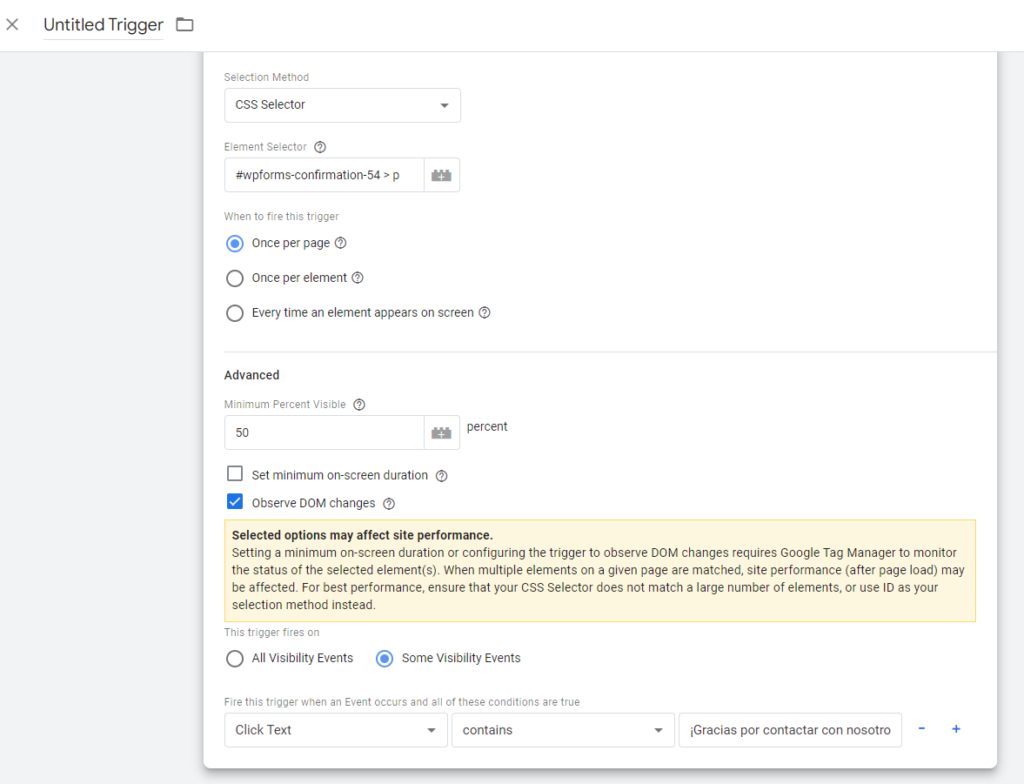Expand the Click Text variable dropdown

click(x=335, y=730)
